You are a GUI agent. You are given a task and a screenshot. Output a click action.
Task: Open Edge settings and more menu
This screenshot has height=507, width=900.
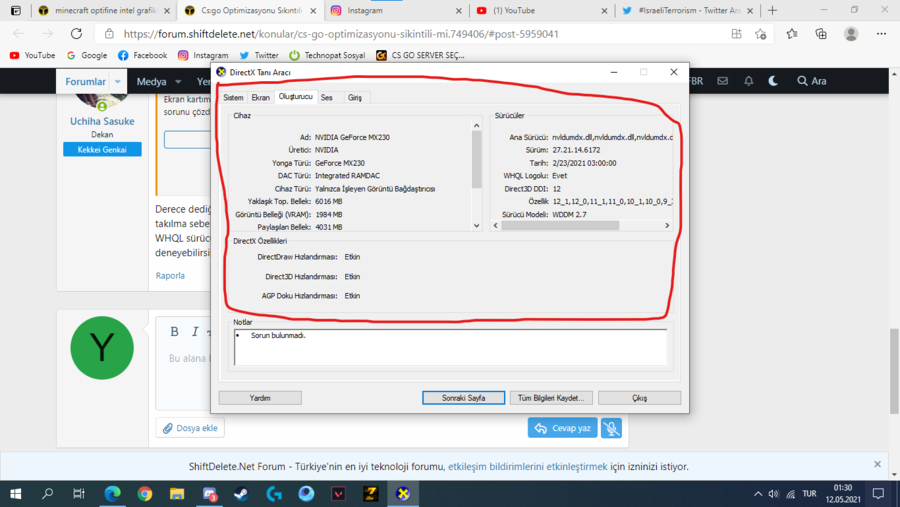[x=882, y=34]
